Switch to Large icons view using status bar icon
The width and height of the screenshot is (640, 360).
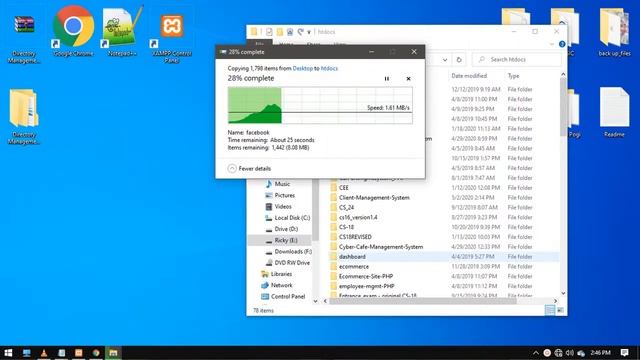click(560, 310)
